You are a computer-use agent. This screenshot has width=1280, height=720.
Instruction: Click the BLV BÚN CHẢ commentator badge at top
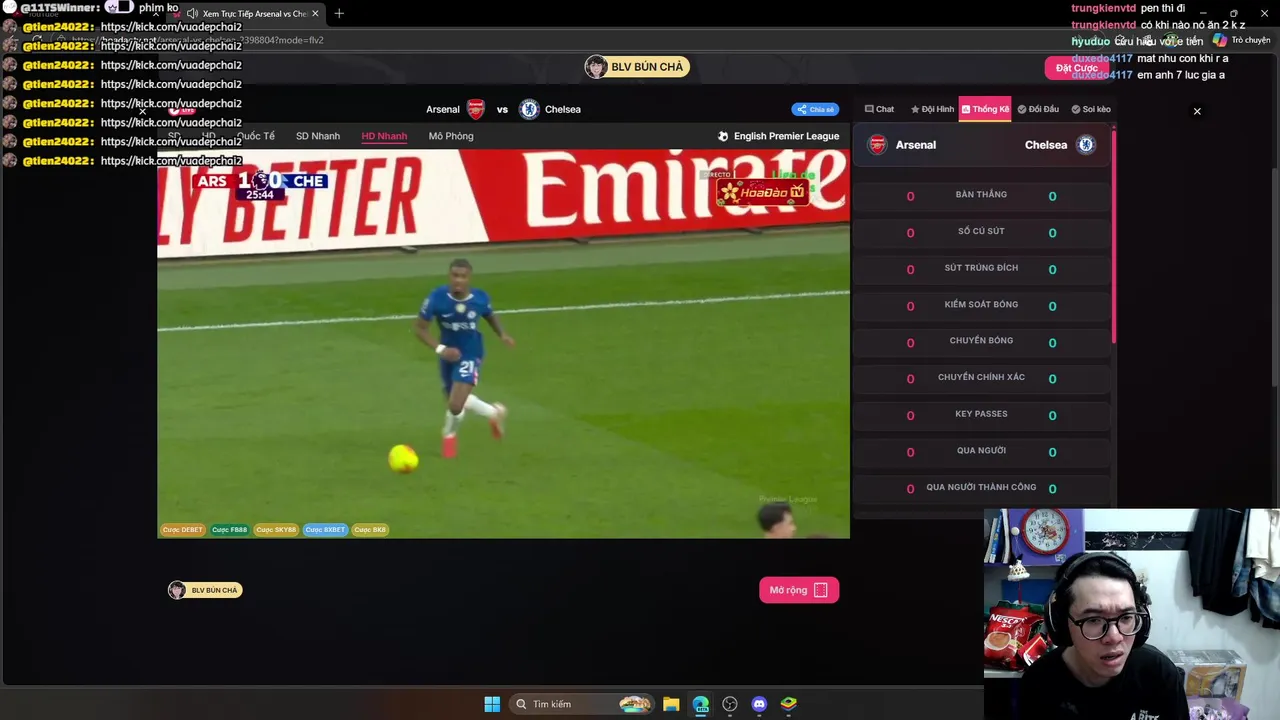tap(637, 67)
